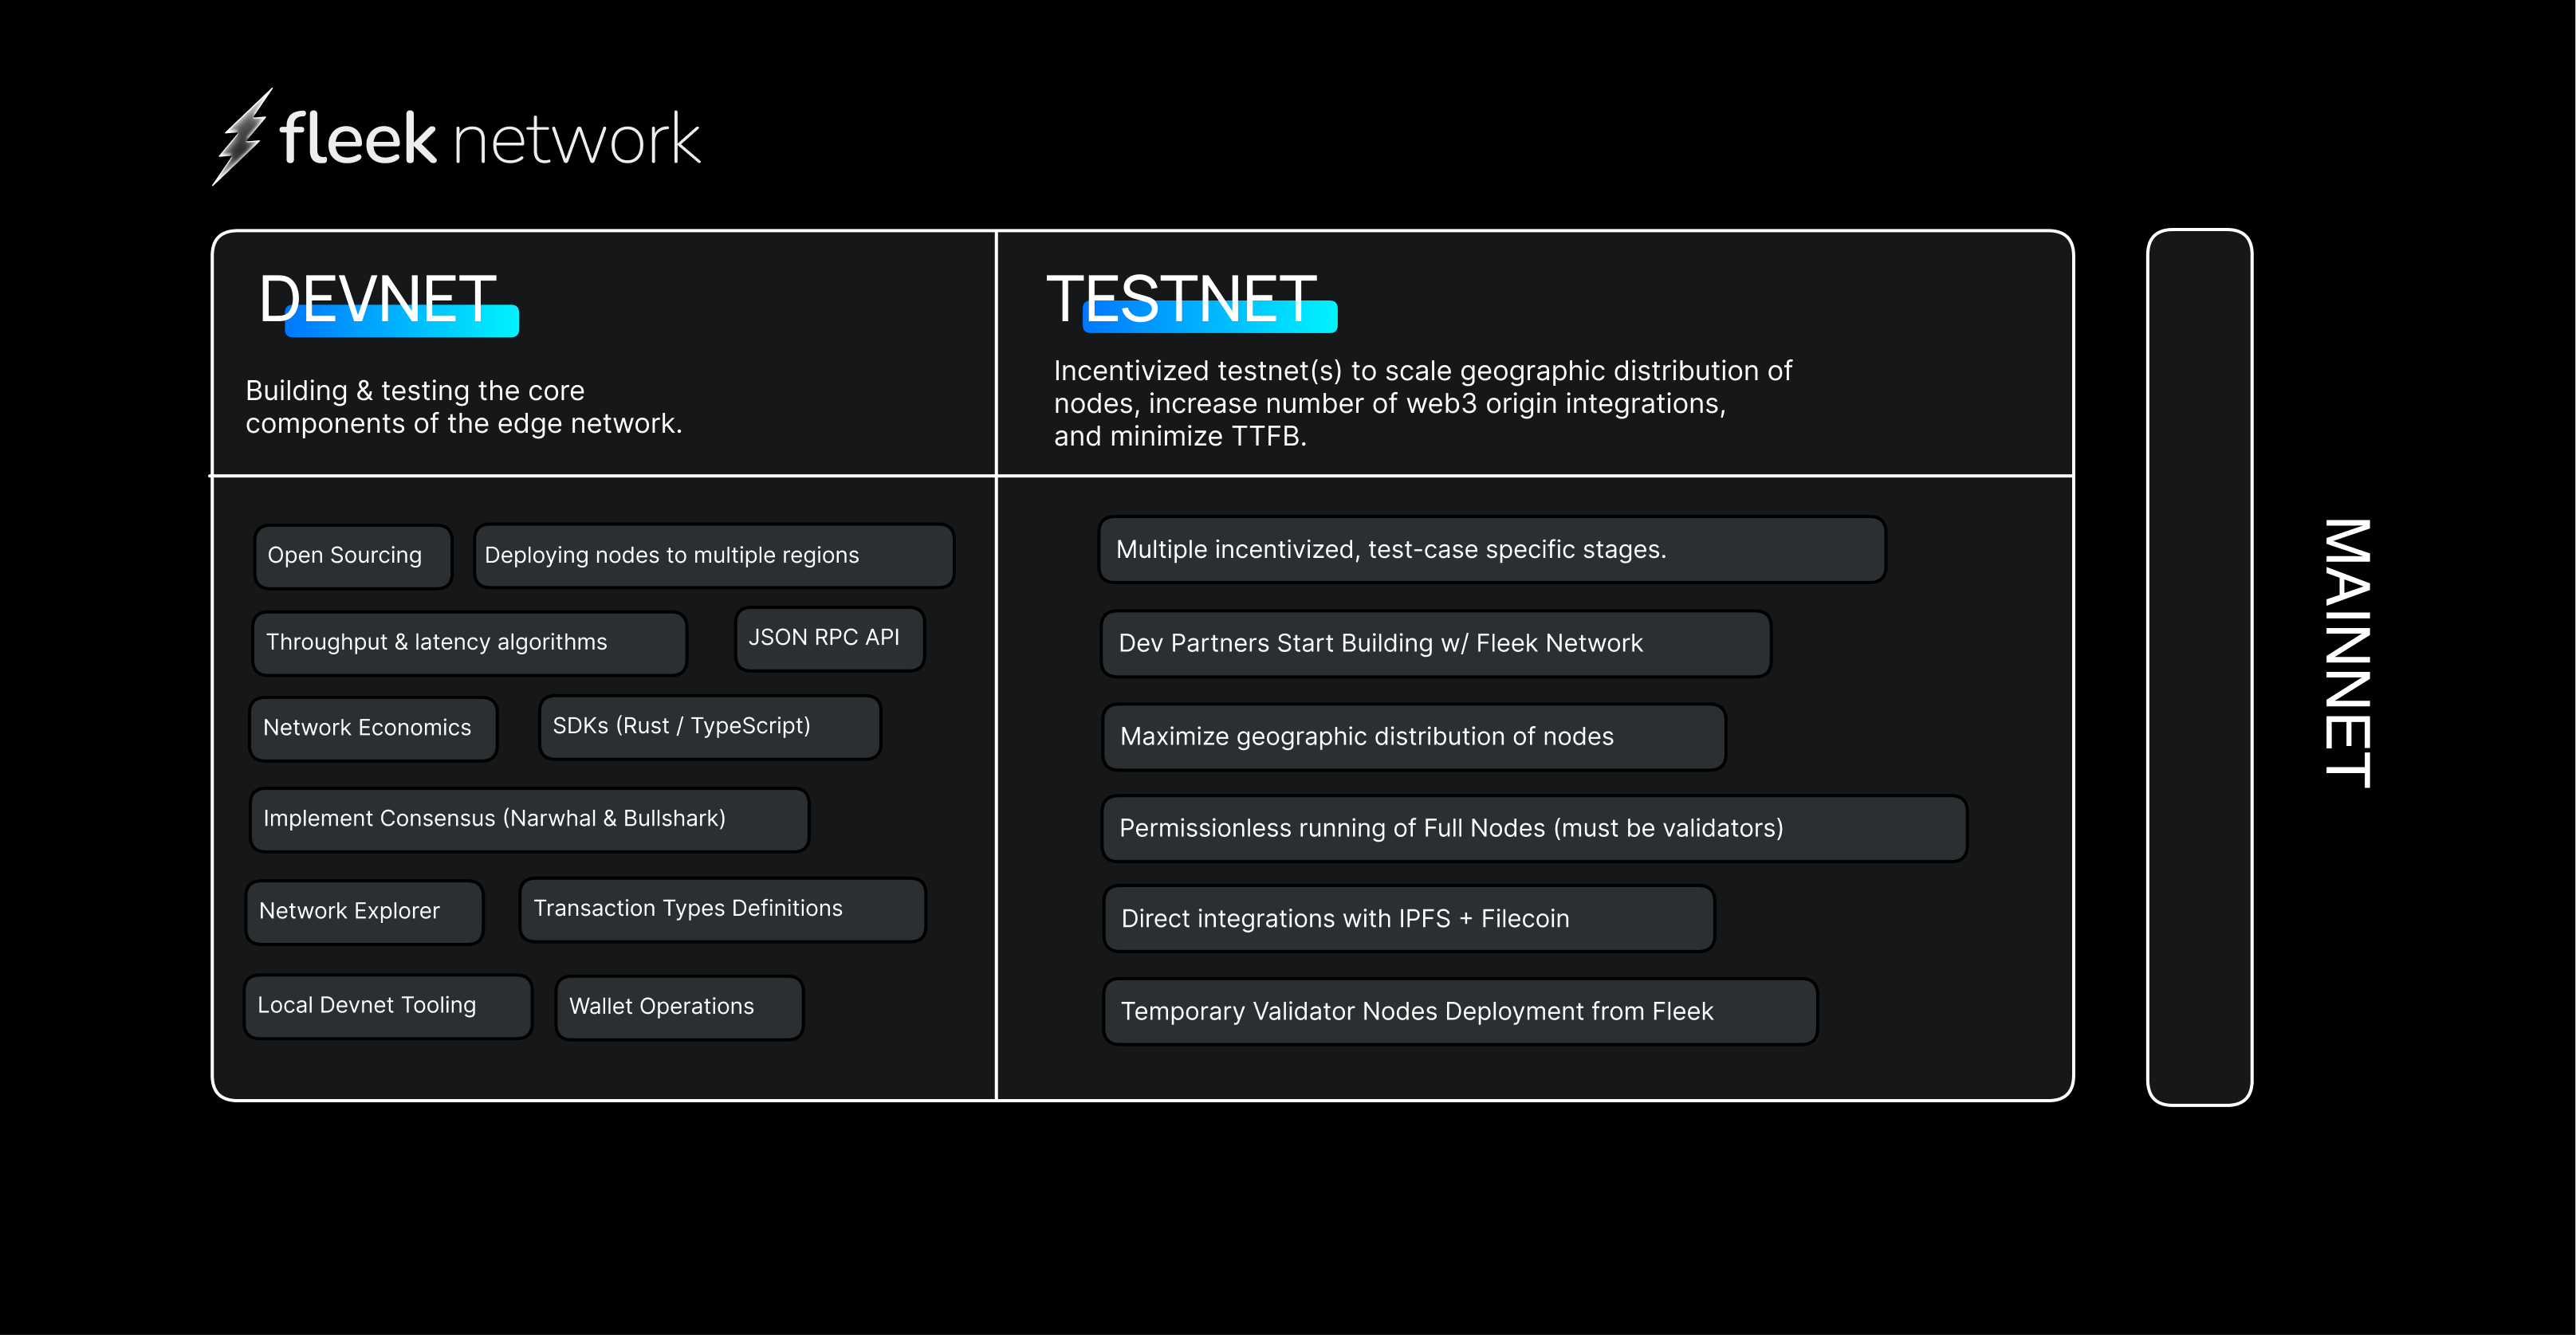Open the Network Economics pill
Screen dimensions: 2576x1335
(x=372, y=728)
